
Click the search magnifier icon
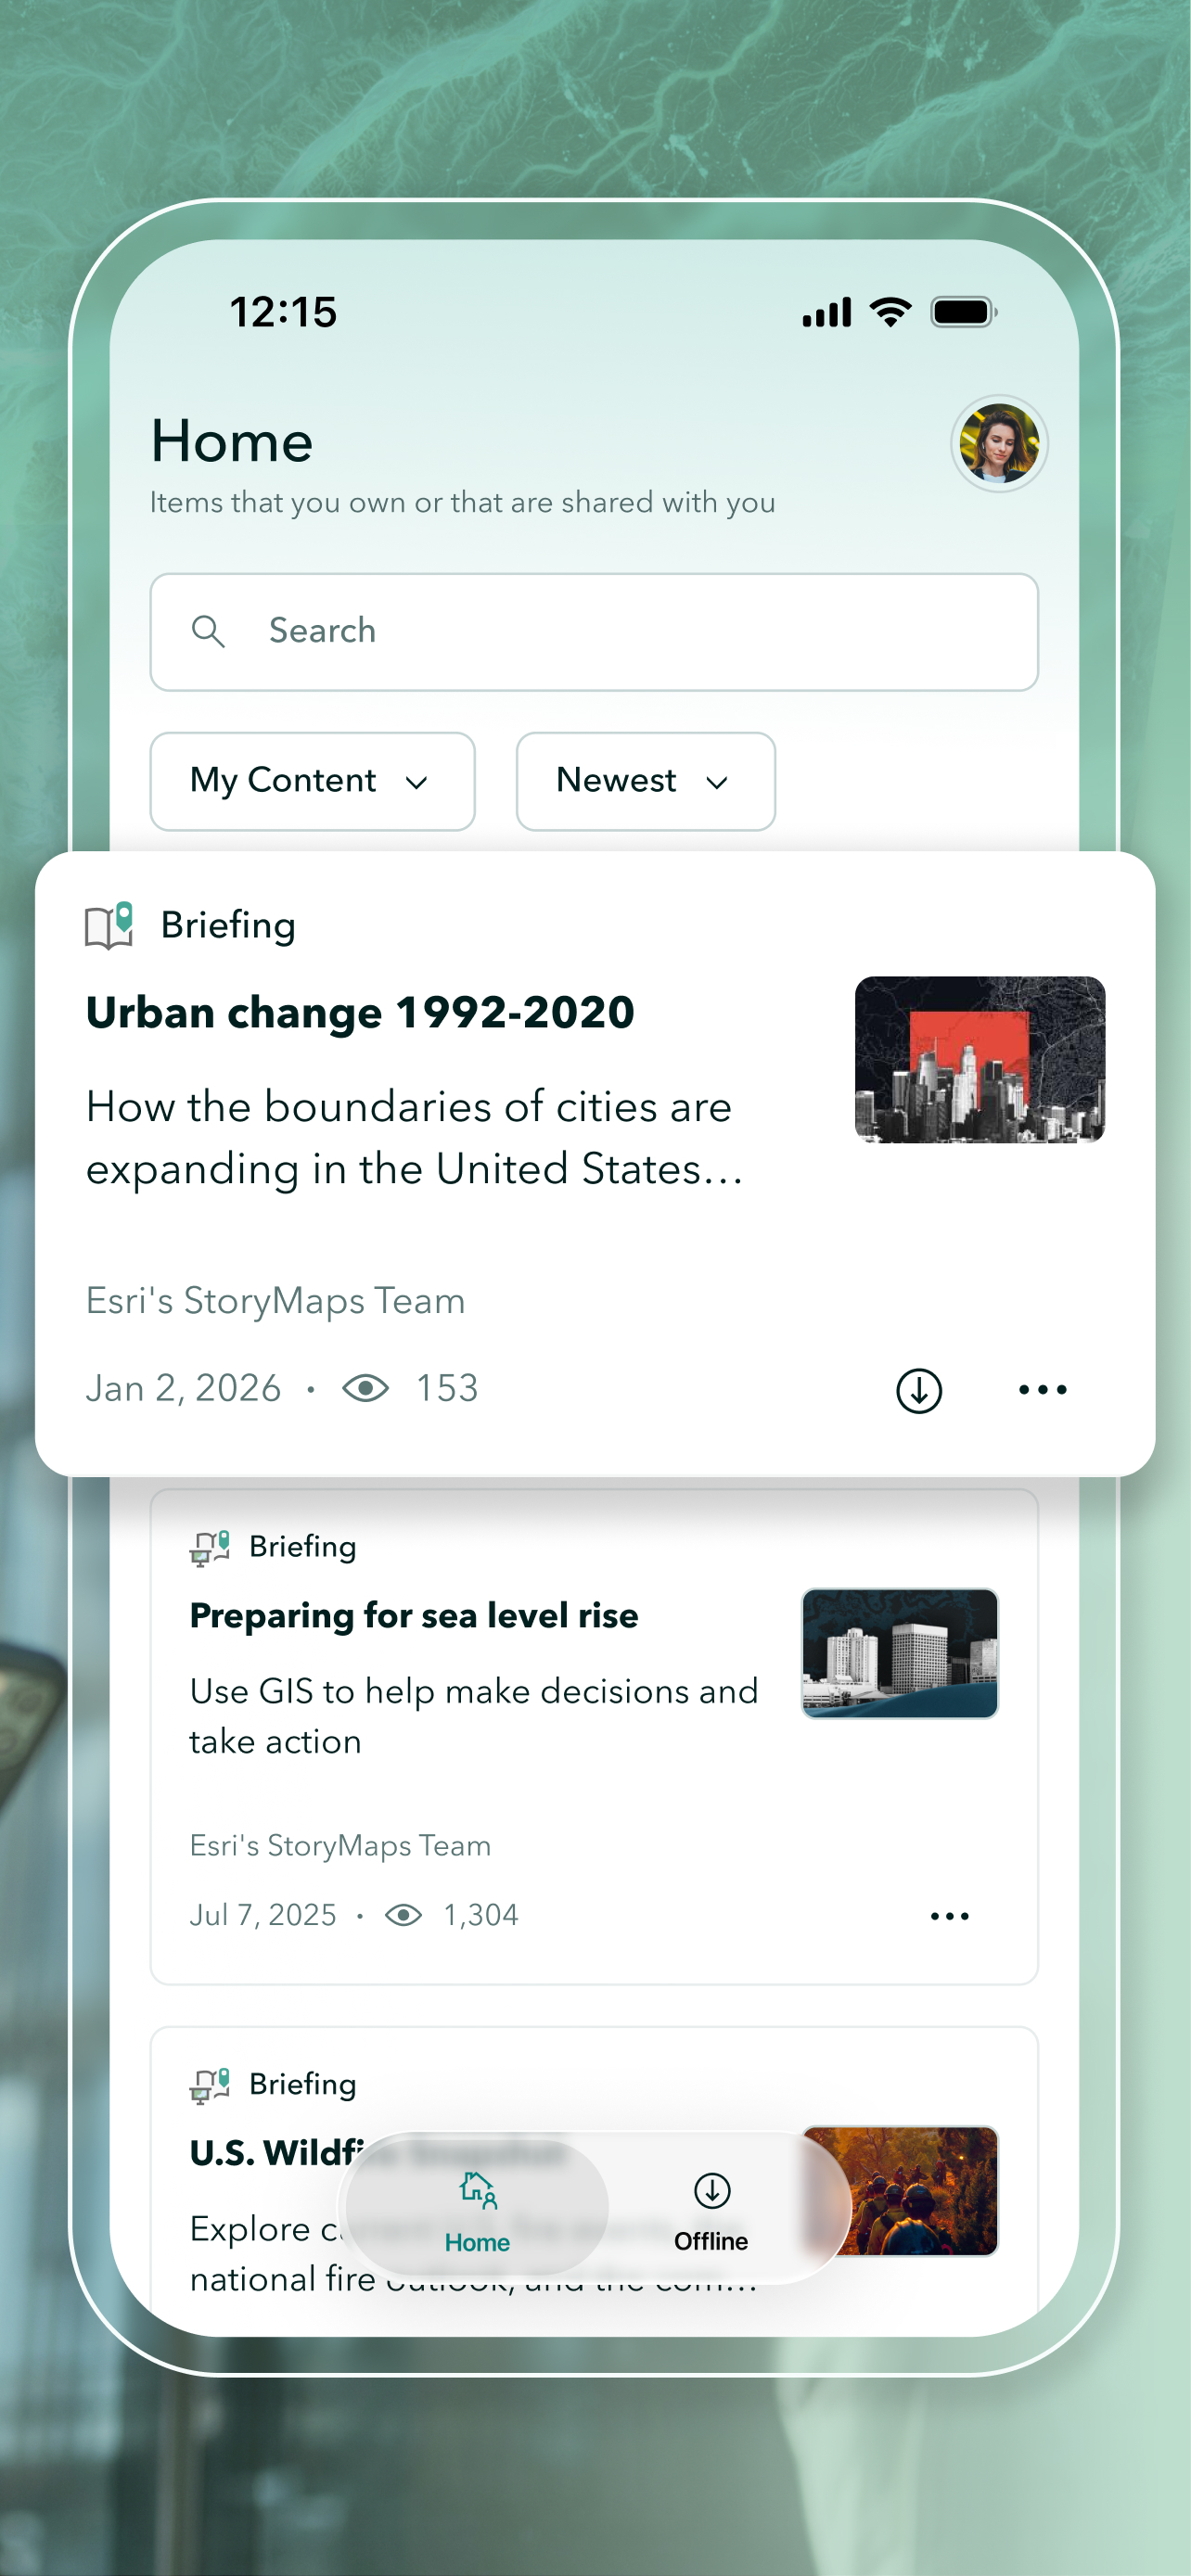click(x=208, y=631)
